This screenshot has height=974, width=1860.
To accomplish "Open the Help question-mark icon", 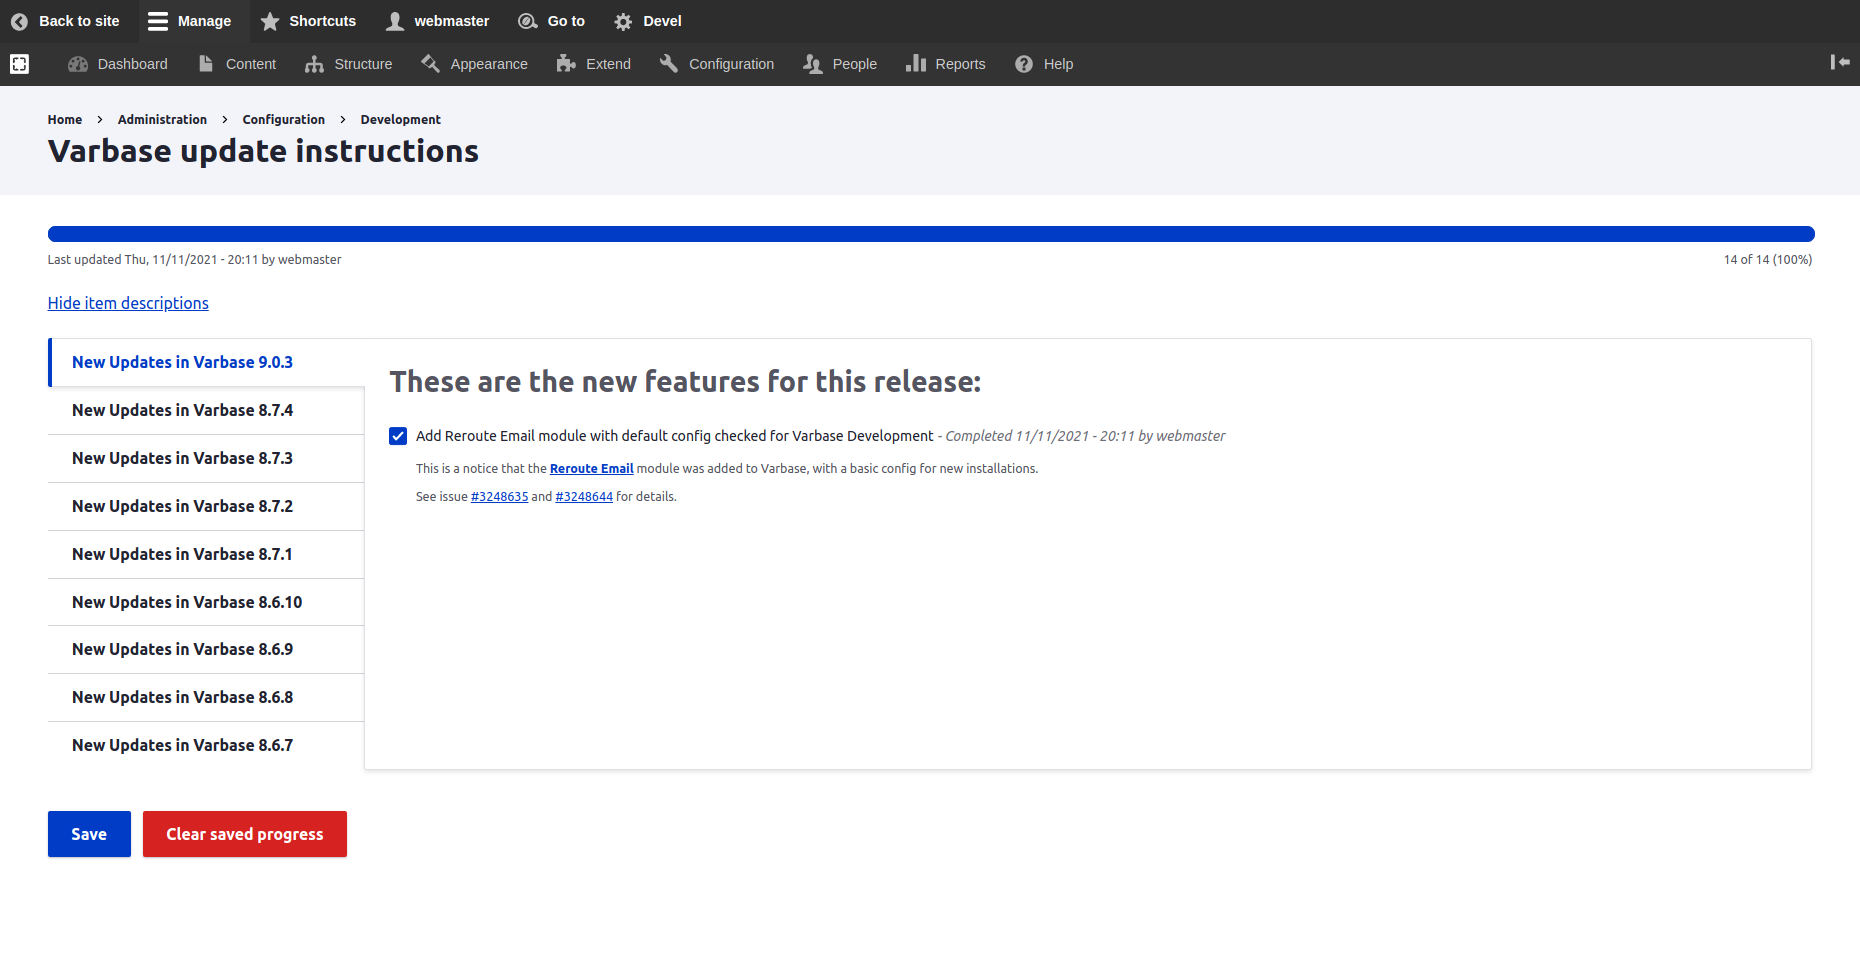I will tap(1022, 63).
